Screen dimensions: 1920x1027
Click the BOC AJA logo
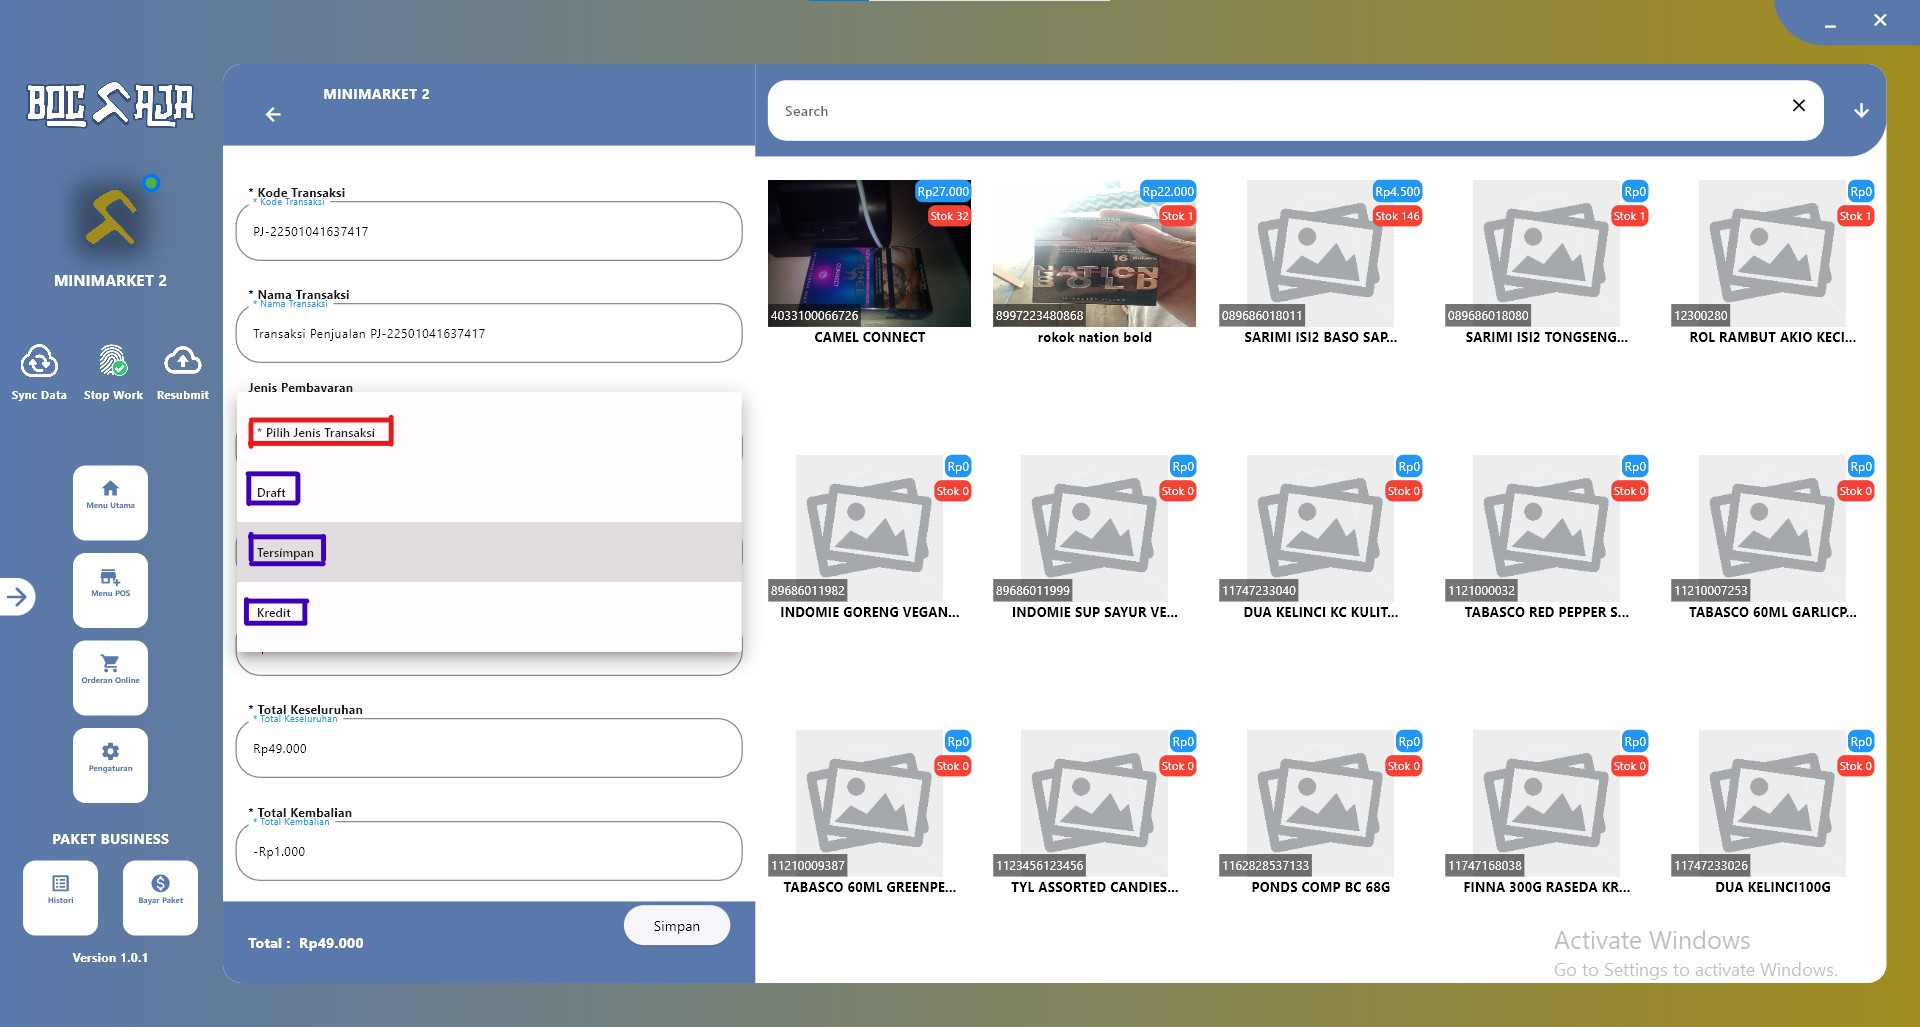[x=110, y=104]
